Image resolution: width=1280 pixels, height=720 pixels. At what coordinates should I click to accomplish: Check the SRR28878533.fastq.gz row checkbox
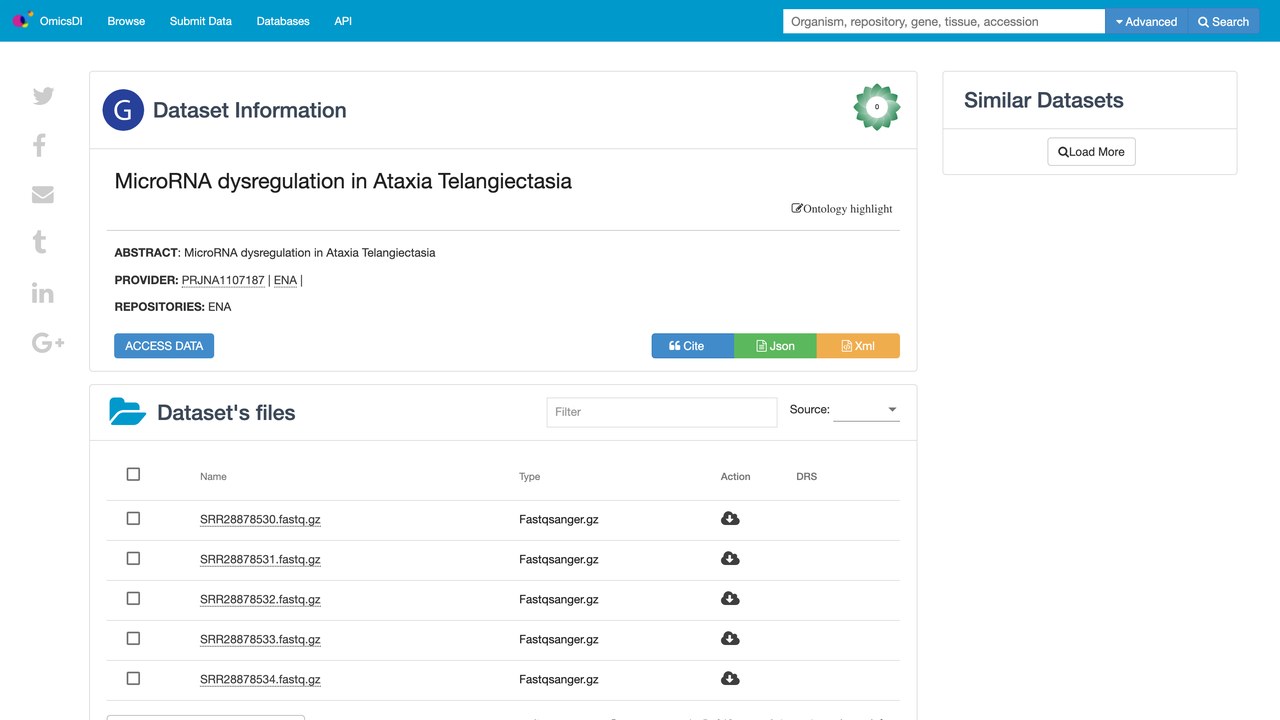click(x=133, y=638)
